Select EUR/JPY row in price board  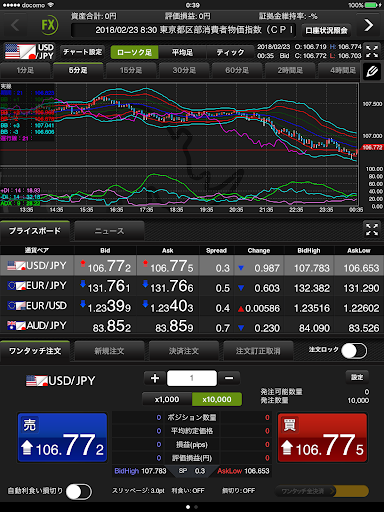point(192,286)
